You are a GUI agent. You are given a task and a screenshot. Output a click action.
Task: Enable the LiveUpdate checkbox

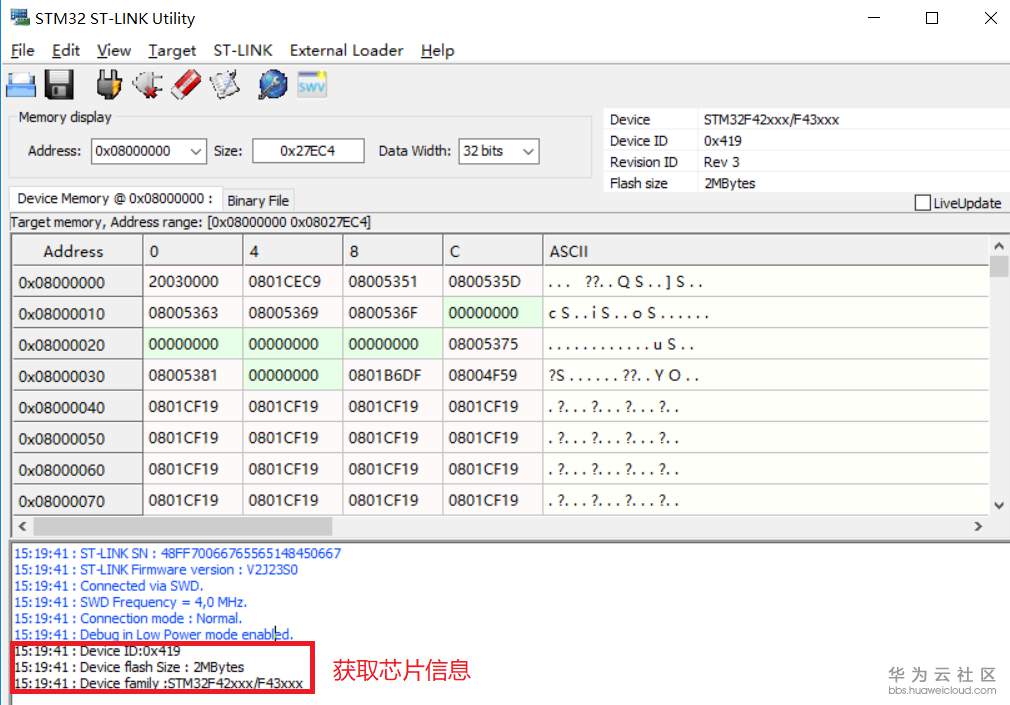click(922, 203)
